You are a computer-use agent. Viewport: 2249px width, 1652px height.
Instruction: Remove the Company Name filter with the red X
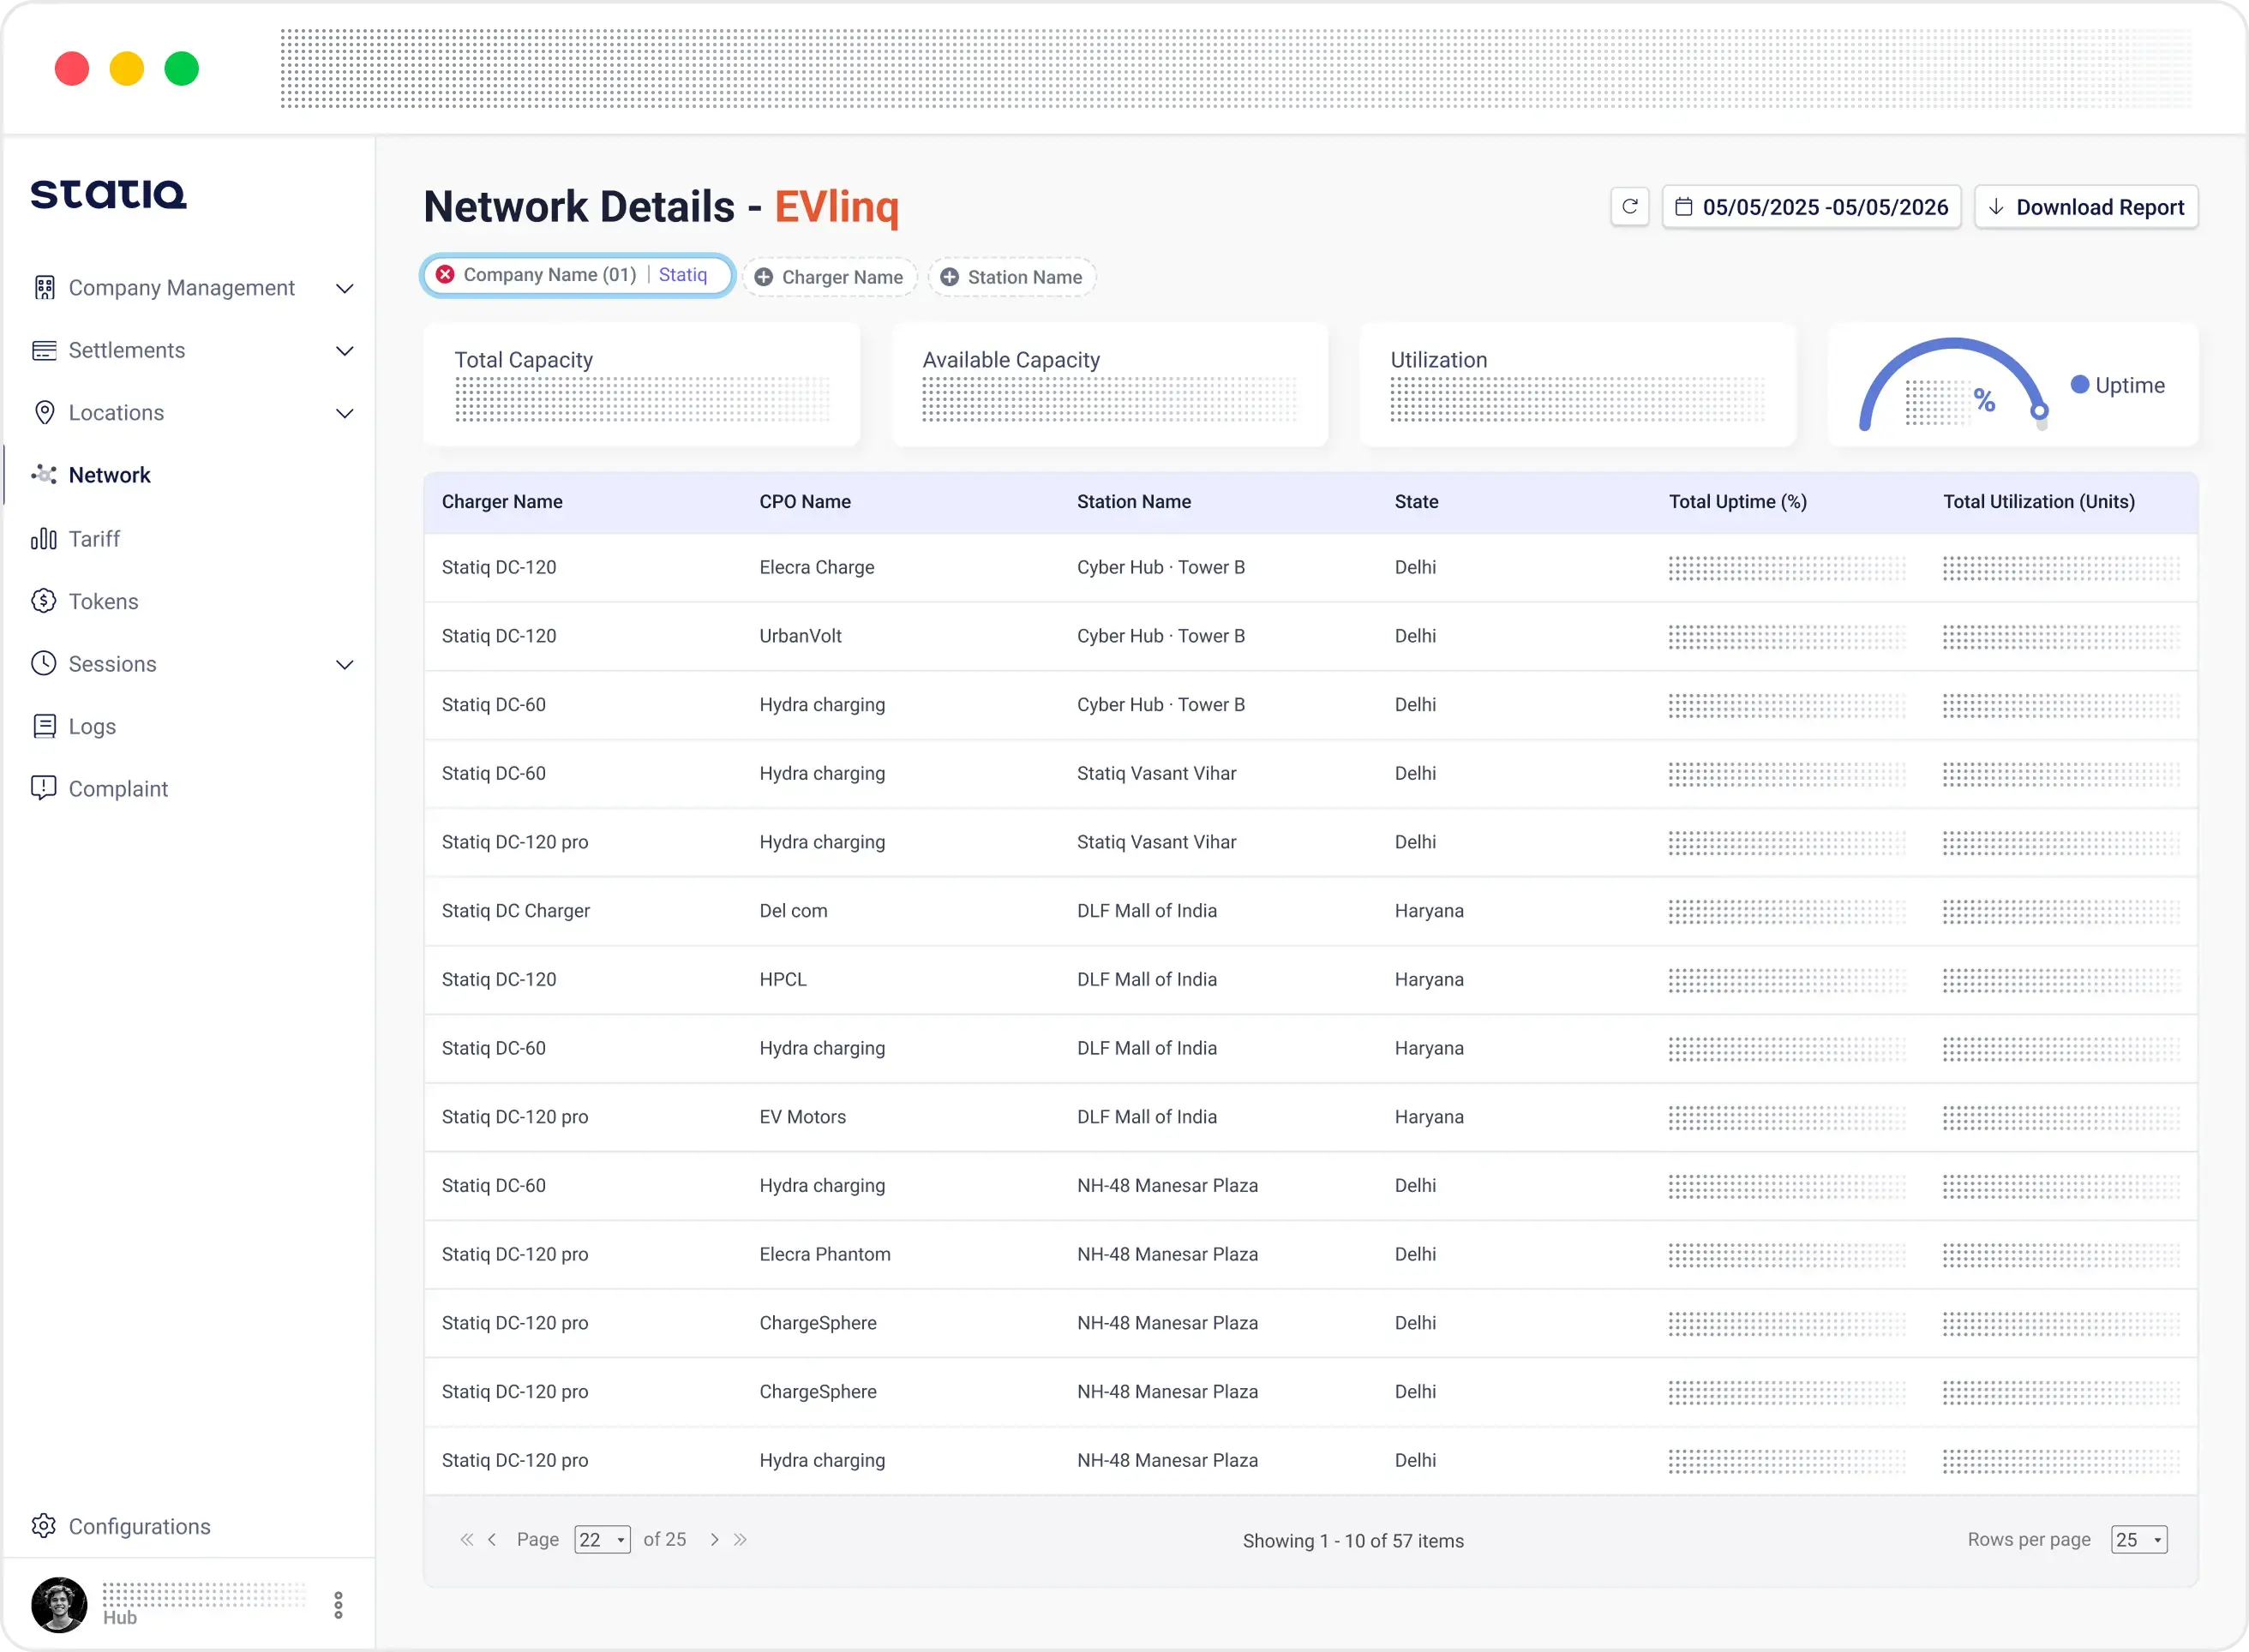[446, 275]
